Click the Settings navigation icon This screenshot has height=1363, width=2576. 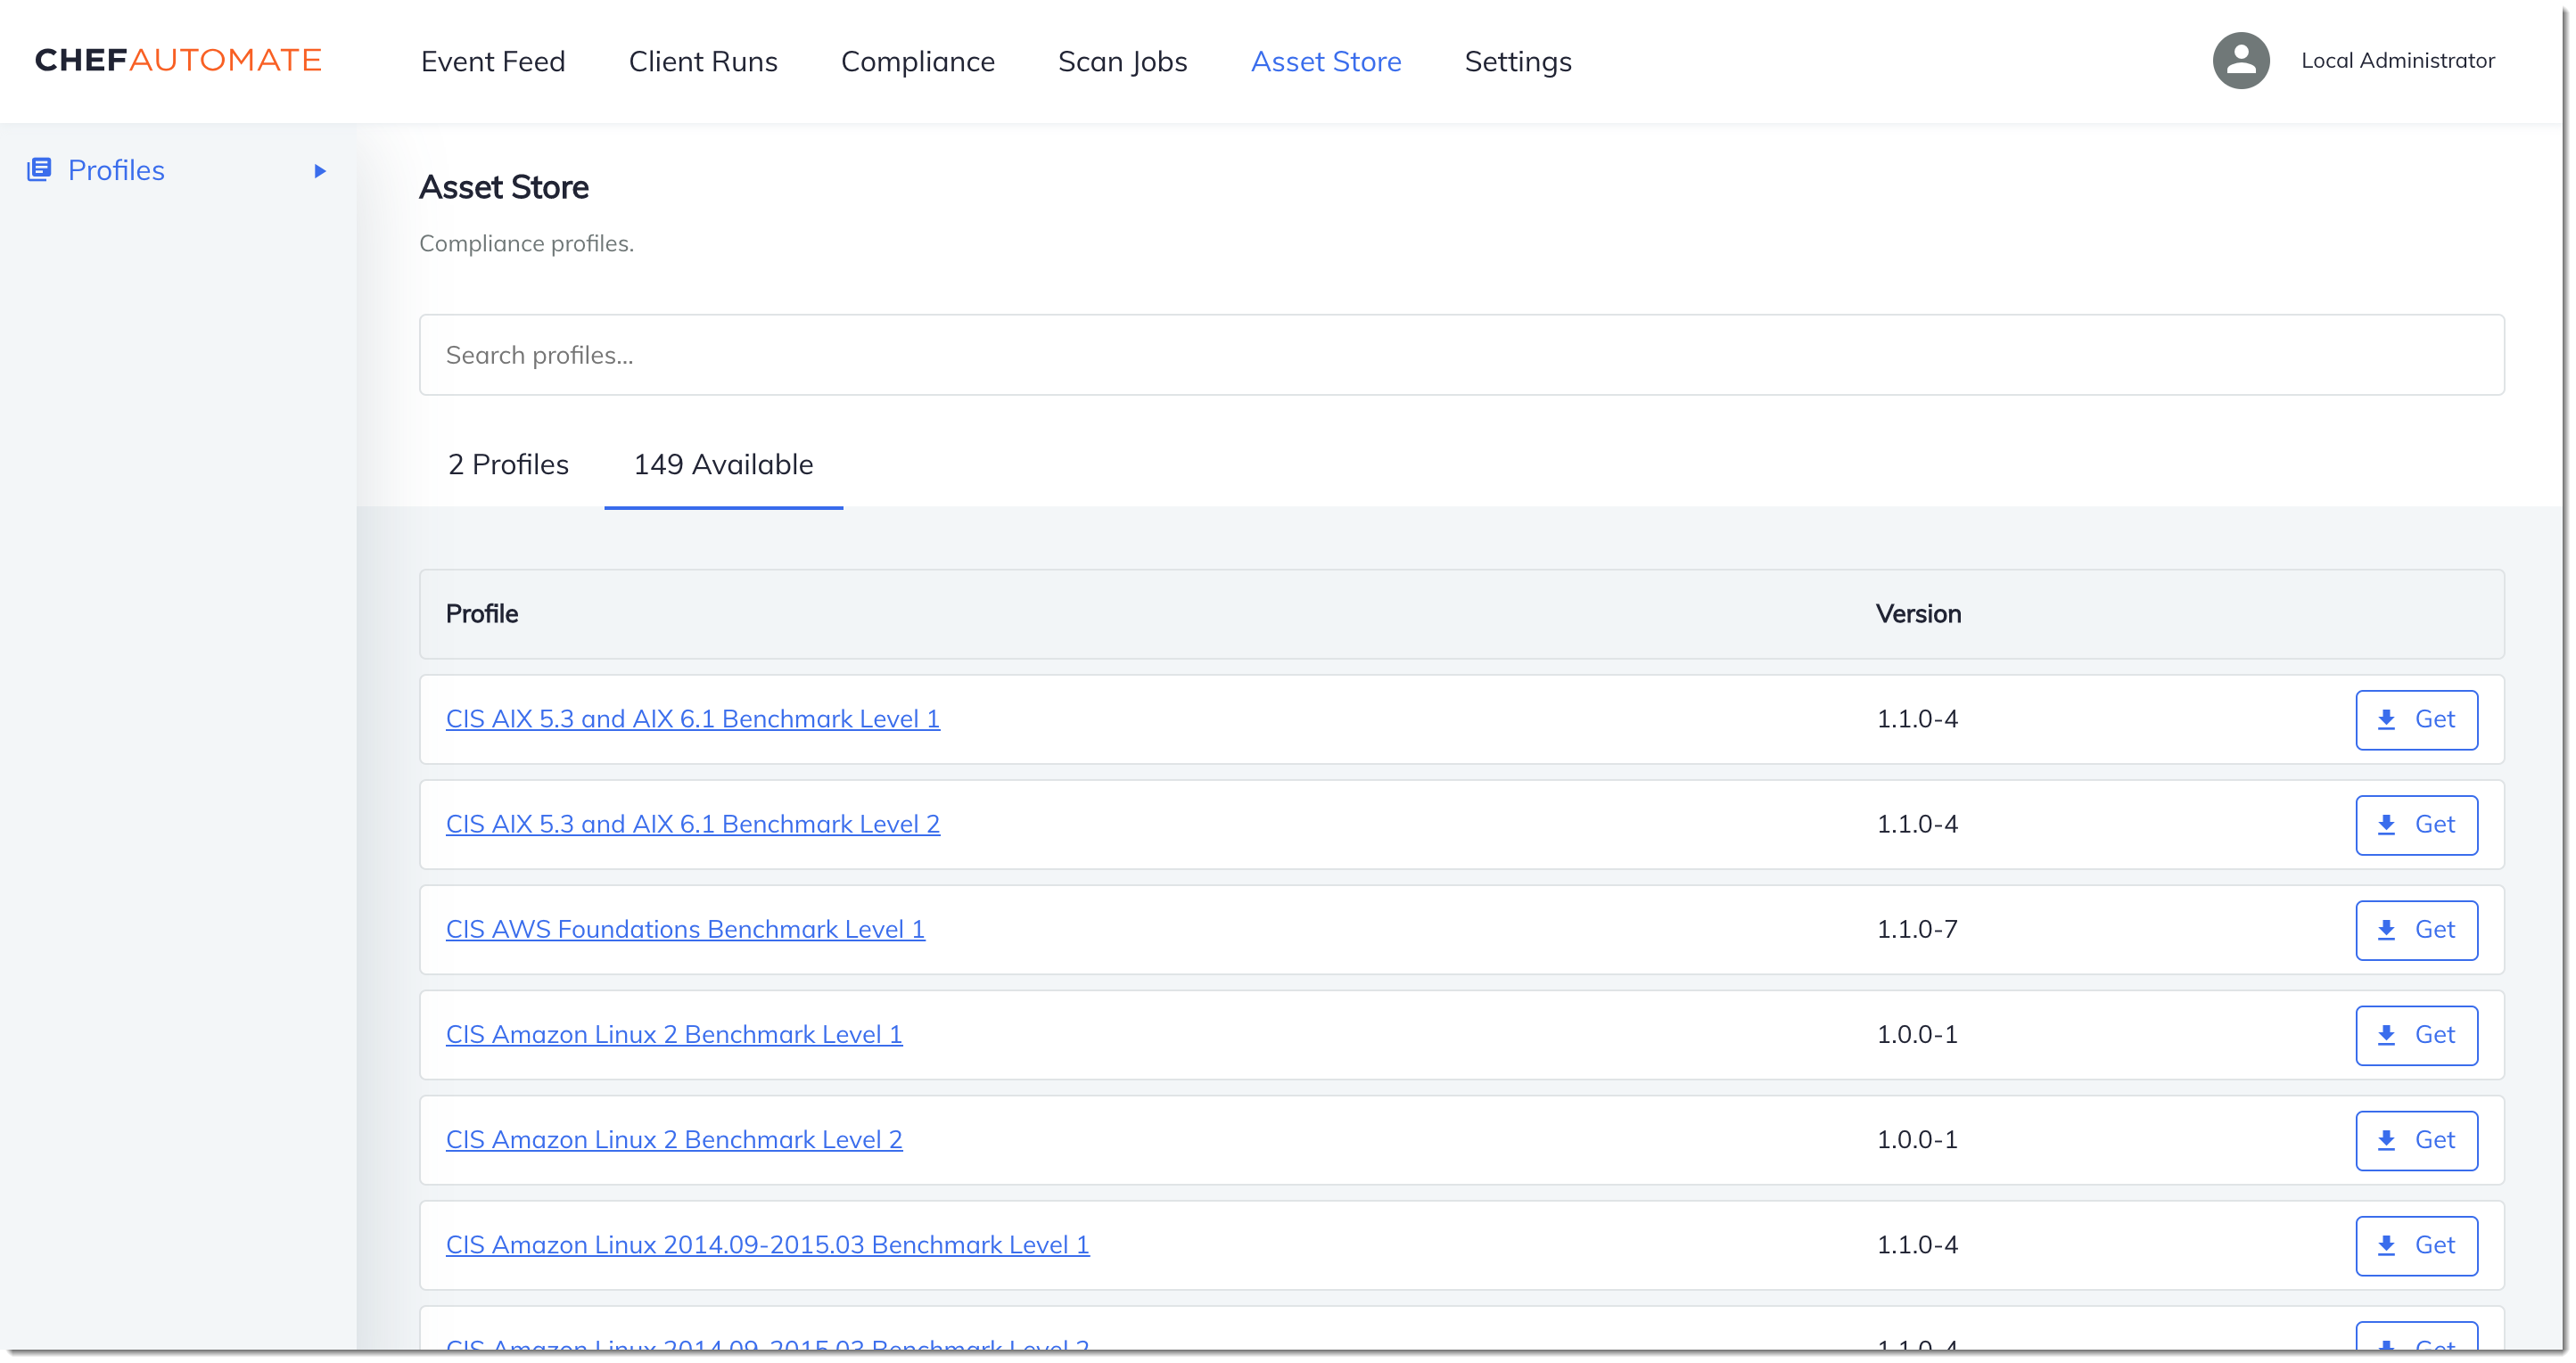pyautogui.click(x=1517, y=60)
